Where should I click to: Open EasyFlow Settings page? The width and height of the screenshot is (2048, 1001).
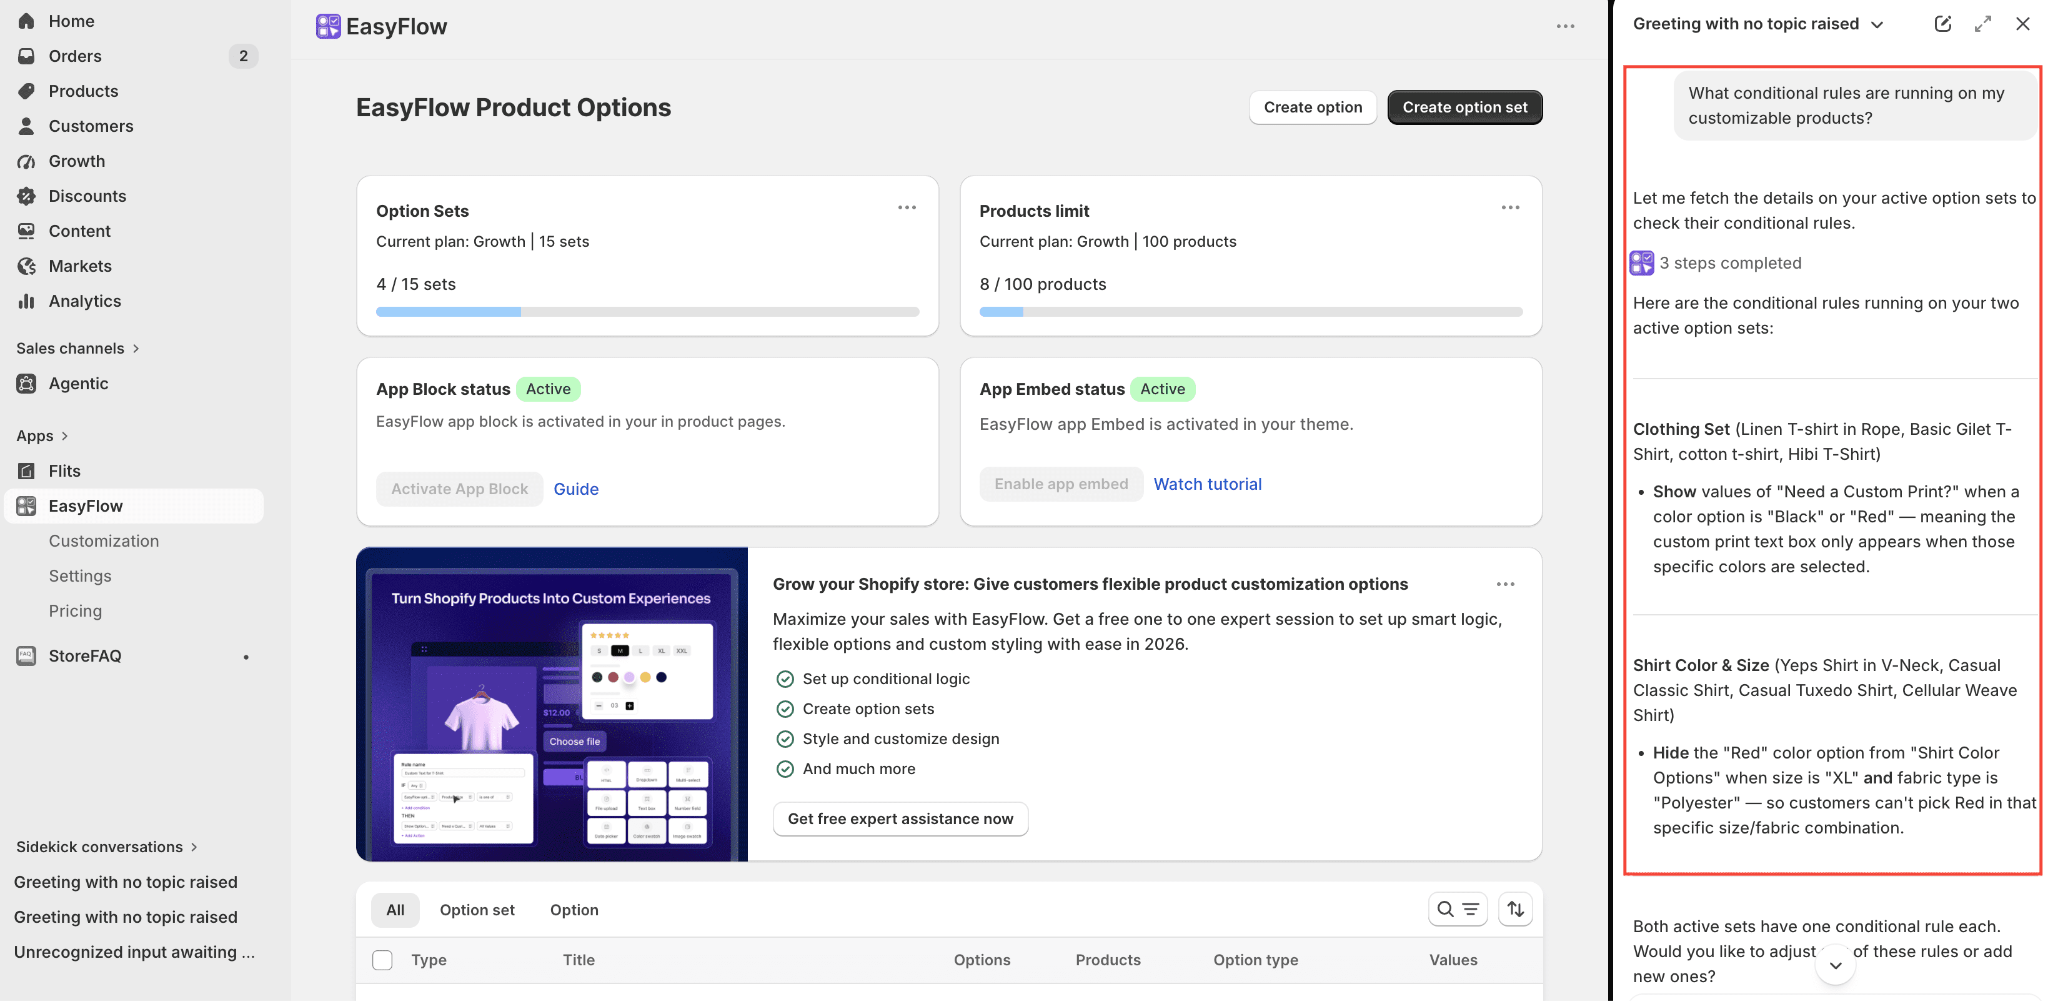click(80, 576)
